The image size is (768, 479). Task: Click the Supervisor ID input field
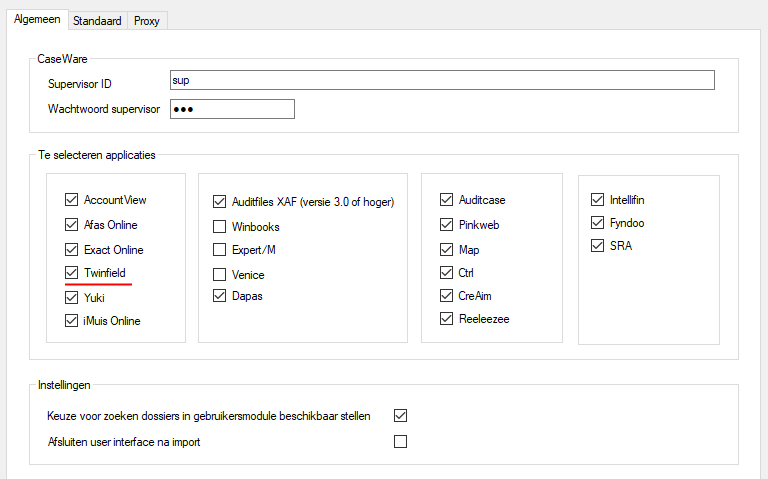tap(442, 80)
